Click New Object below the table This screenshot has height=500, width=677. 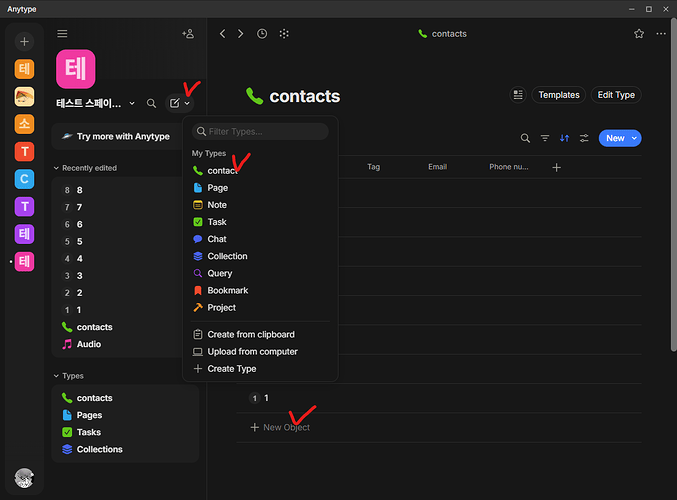(280, 427)
